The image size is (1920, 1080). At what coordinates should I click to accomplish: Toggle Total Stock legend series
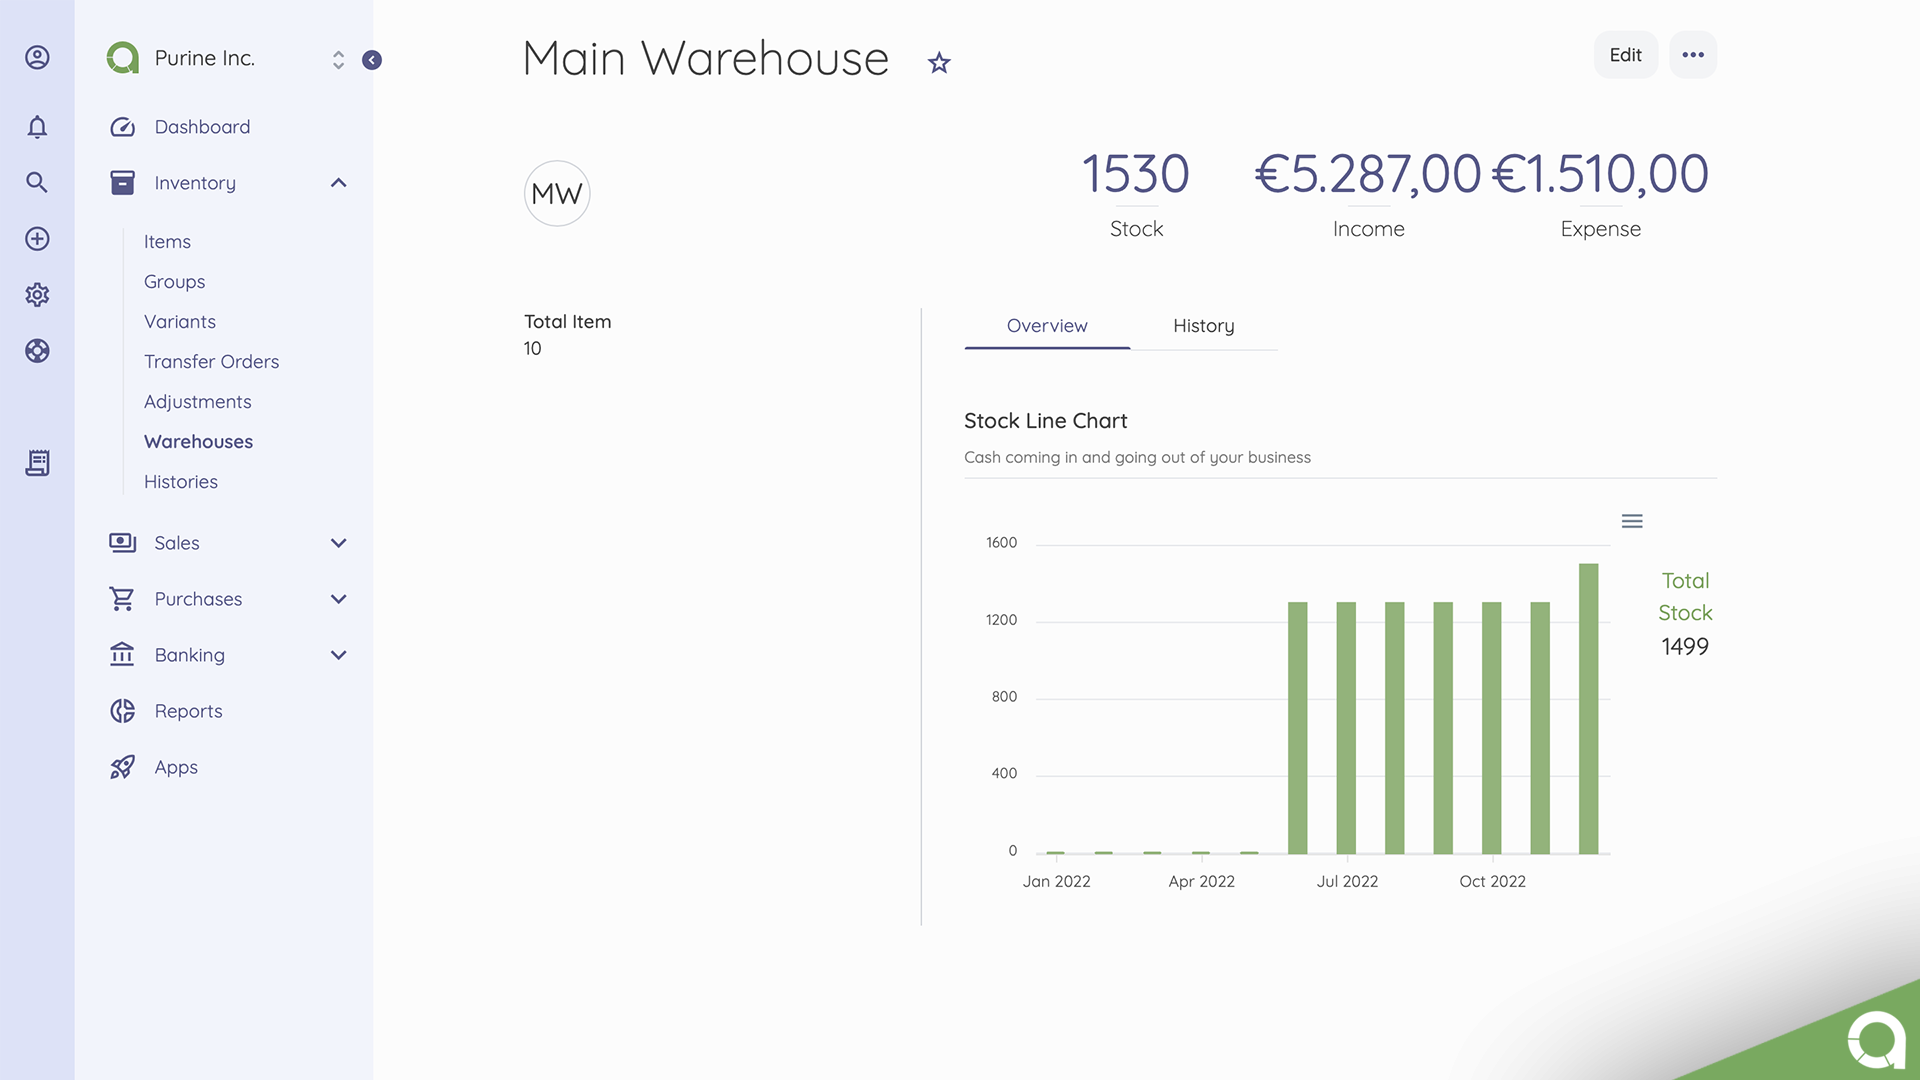click(x=1685, y=597)
